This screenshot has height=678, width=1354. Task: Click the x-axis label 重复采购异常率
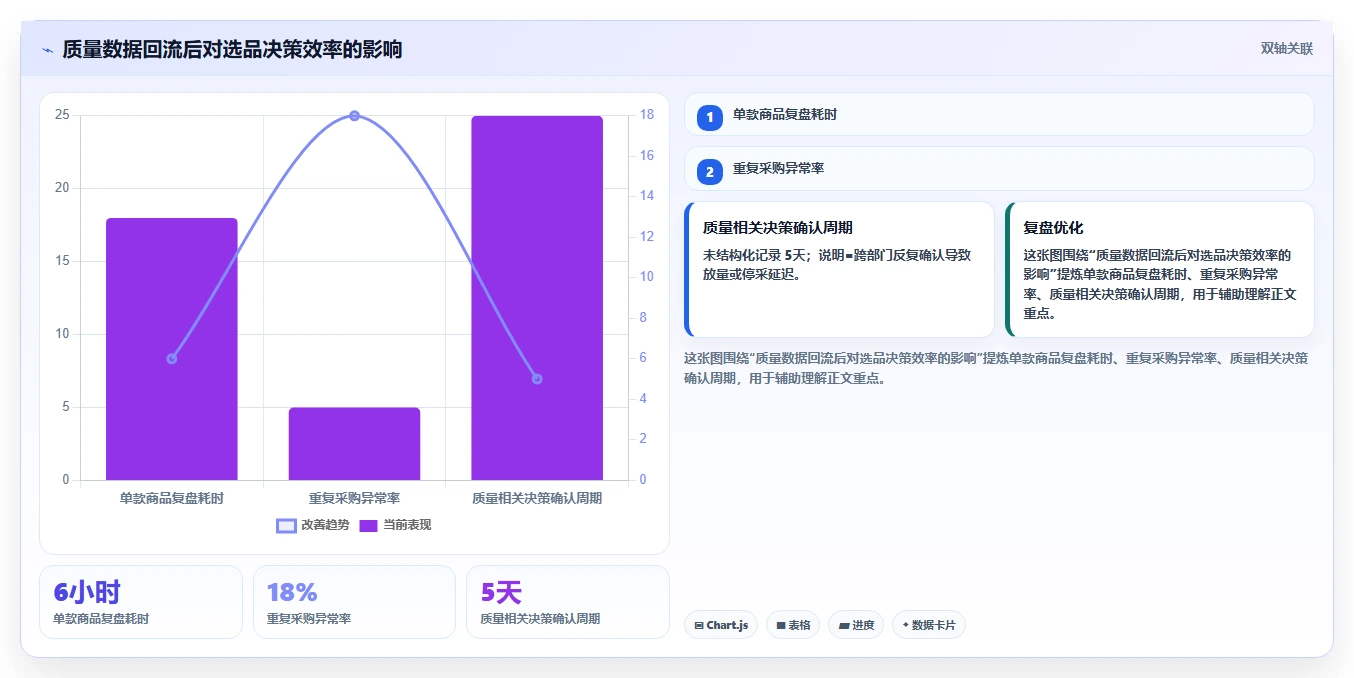(354, 498)
